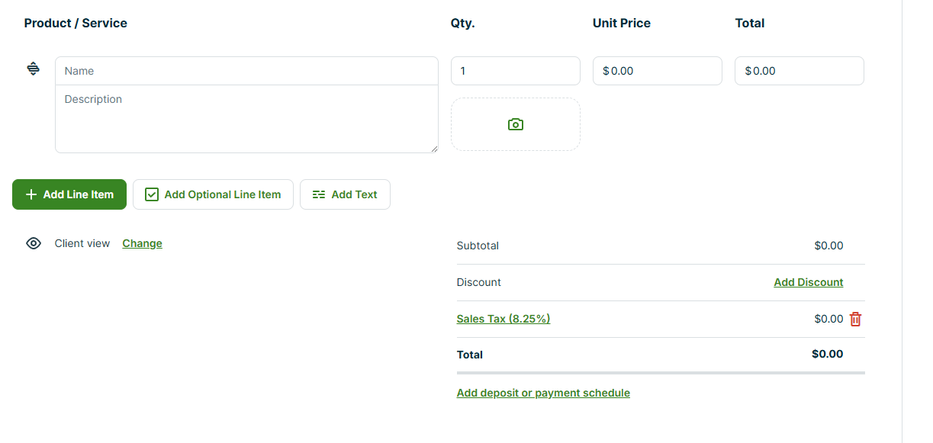
Task: Focus the product Name field
Action: point(246,71)
